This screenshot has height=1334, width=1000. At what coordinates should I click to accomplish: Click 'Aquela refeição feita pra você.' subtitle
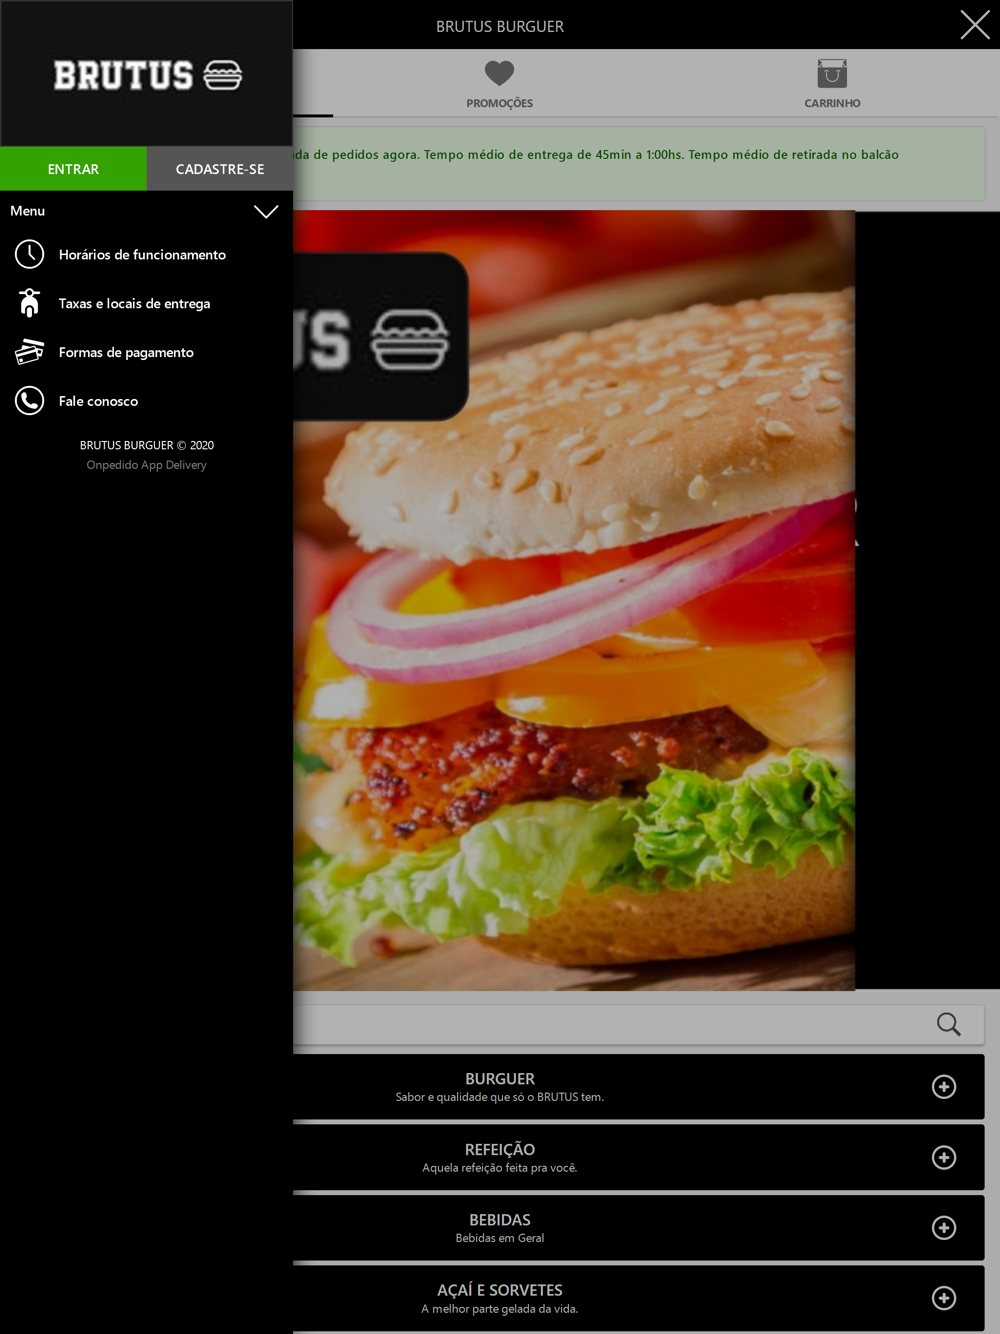pyautogui.click(x=500, y=1168)
